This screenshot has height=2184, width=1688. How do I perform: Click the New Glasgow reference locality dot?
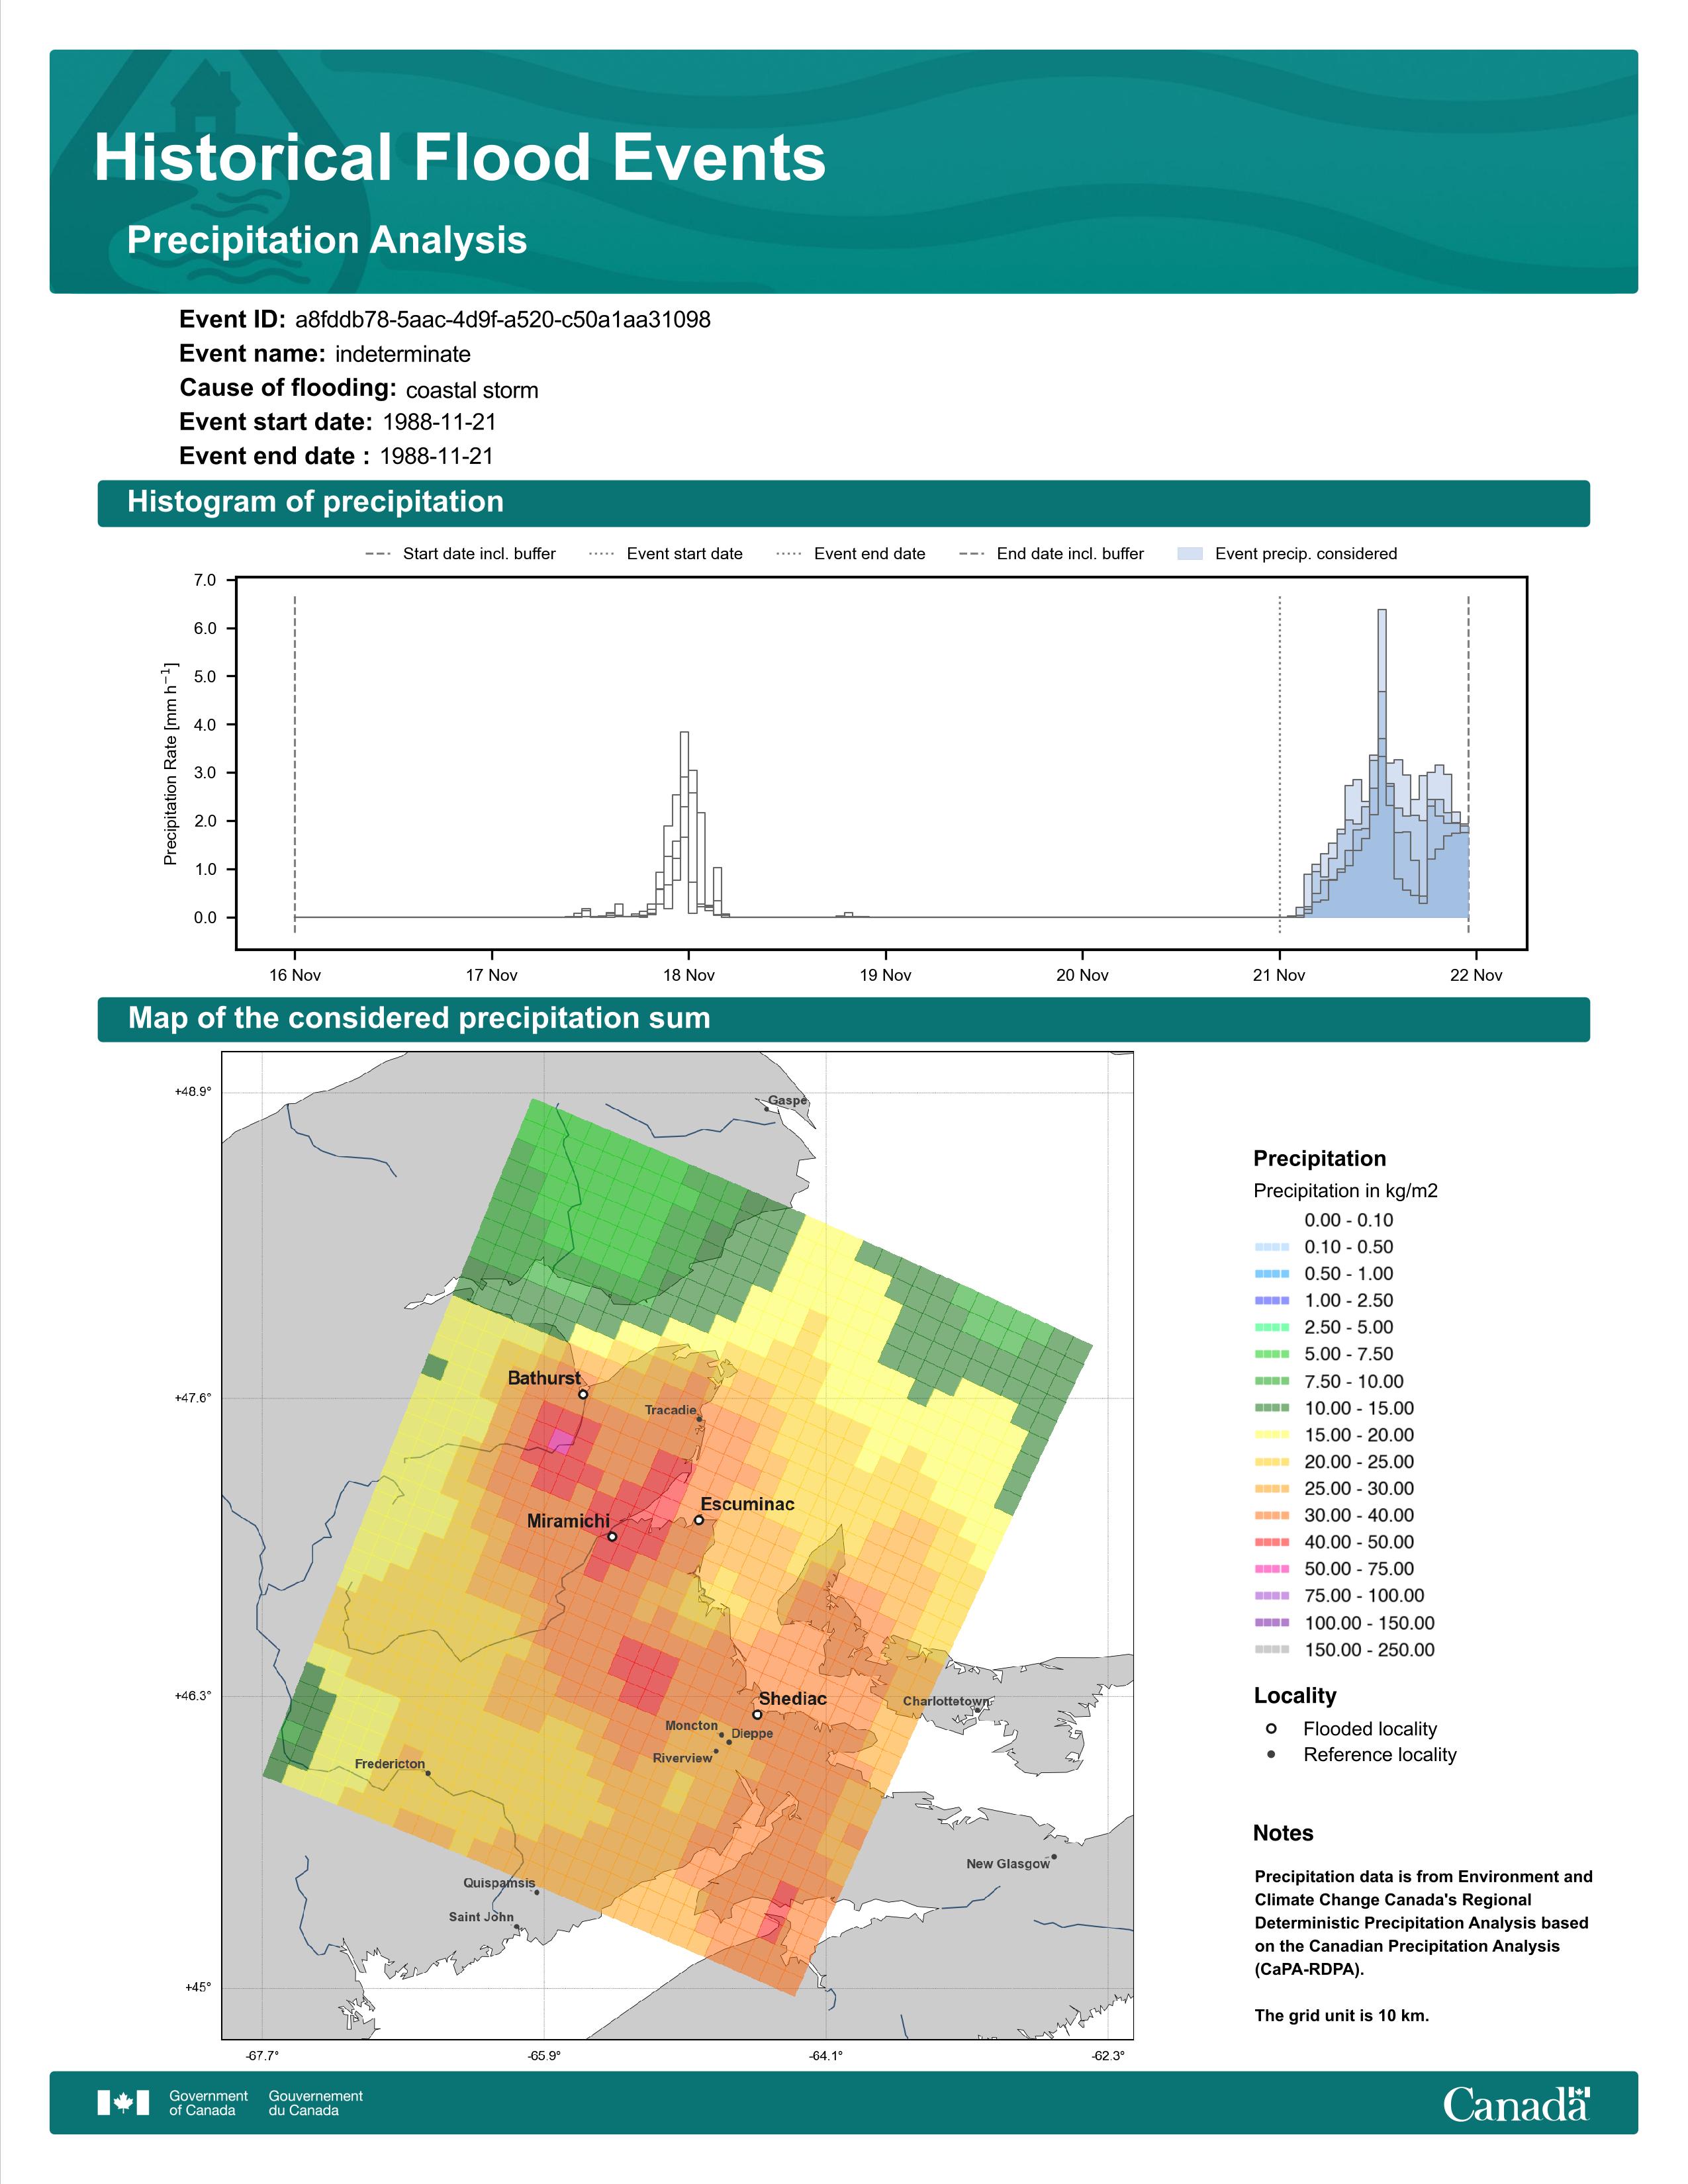pos(1054,1857)
